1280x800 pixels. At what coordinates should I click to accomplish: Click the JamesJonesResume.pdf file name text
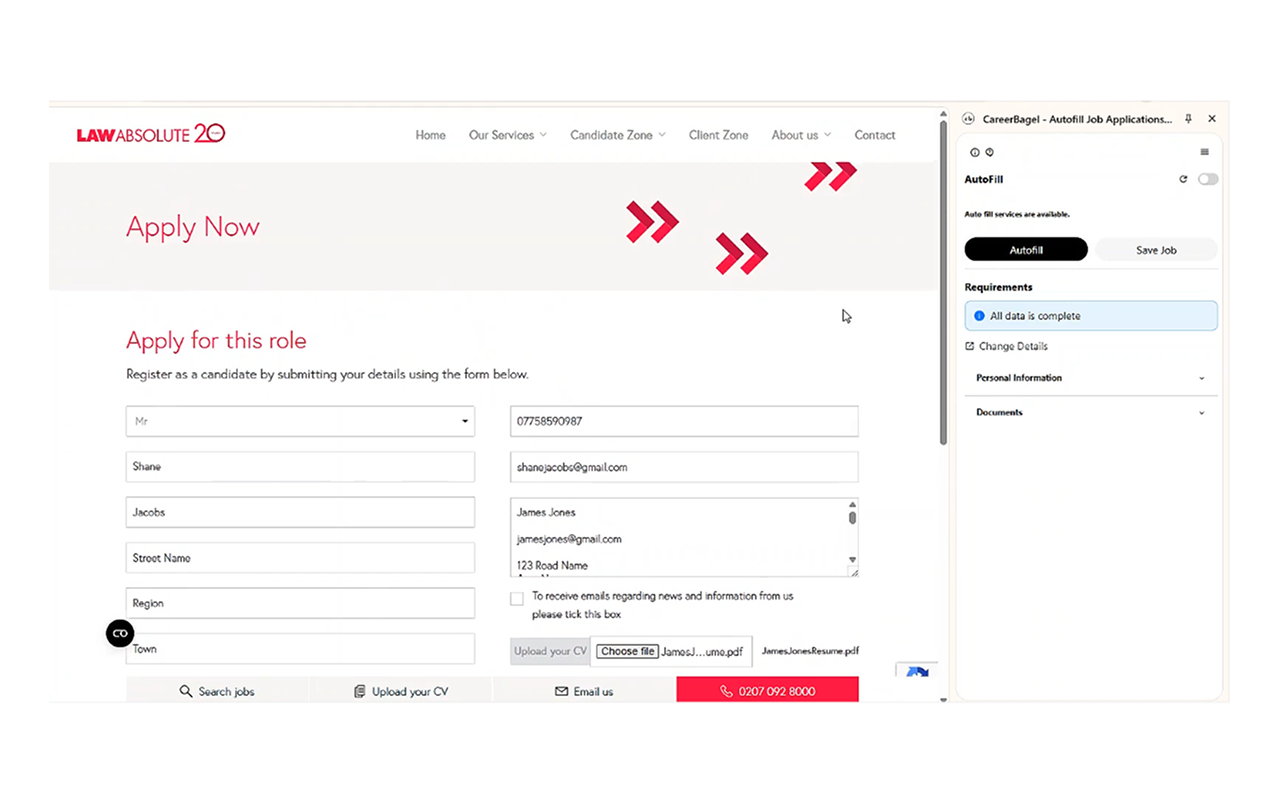(x=810, y=651)
